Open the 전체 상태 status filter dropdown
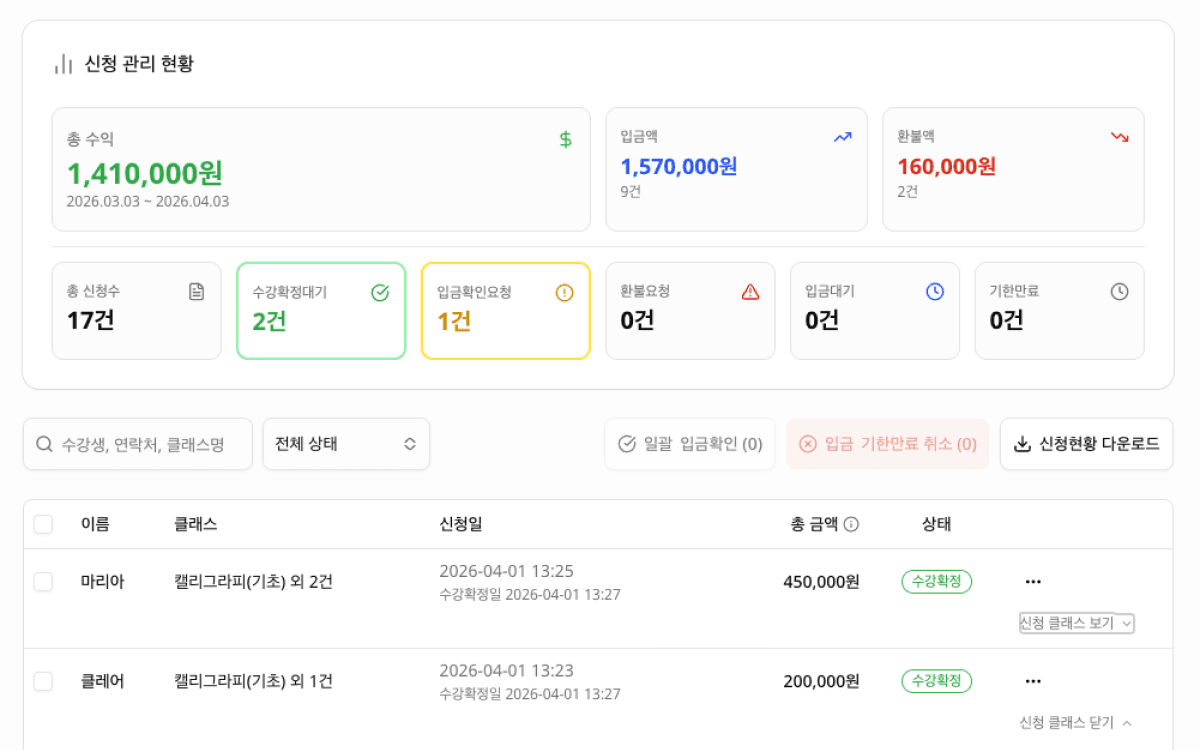Image resolution: width=1200 pixels, height=750 pixels. pos(346,443)
